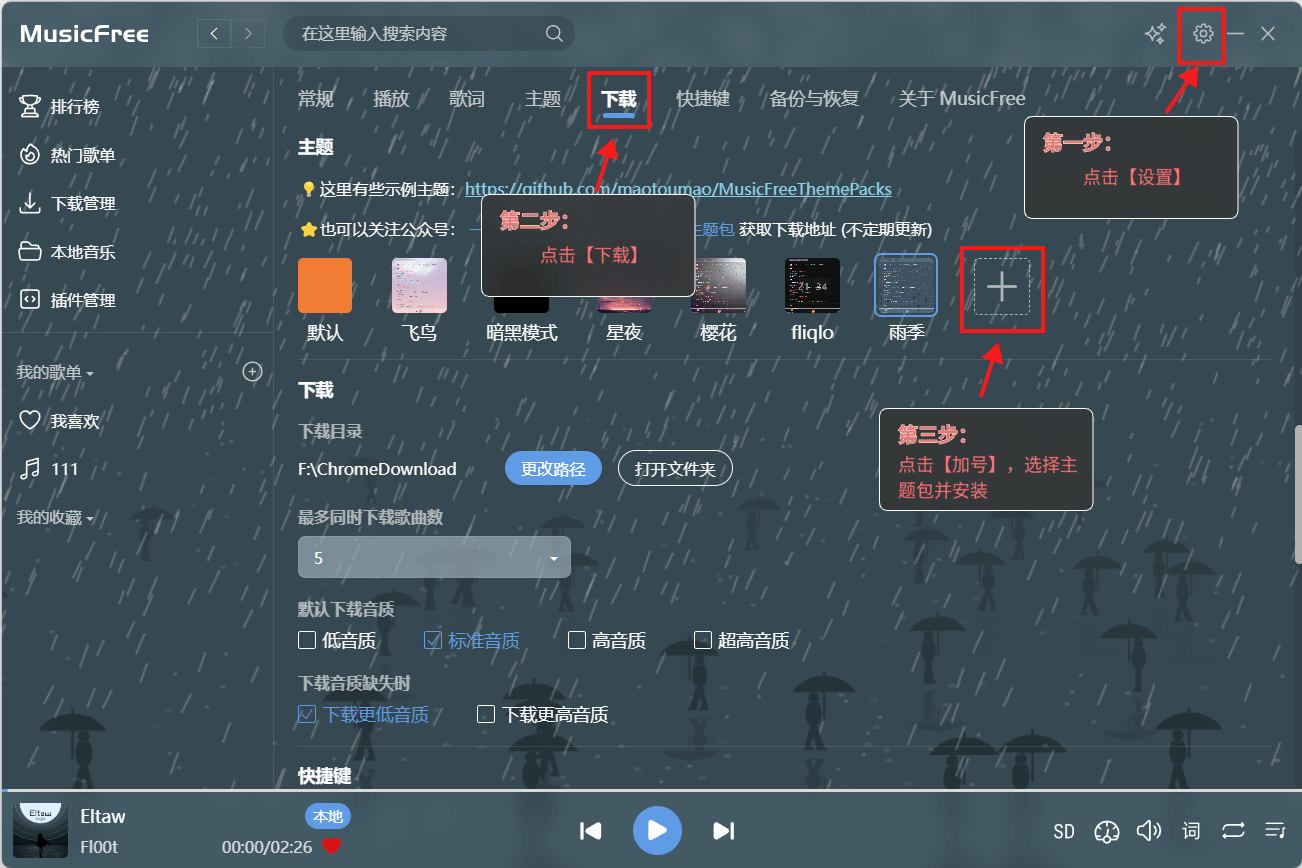The height and width of the screenshot is (868, 1302).
Task: Click the Eltaw album cover
Action: click(x=40, y=830)
